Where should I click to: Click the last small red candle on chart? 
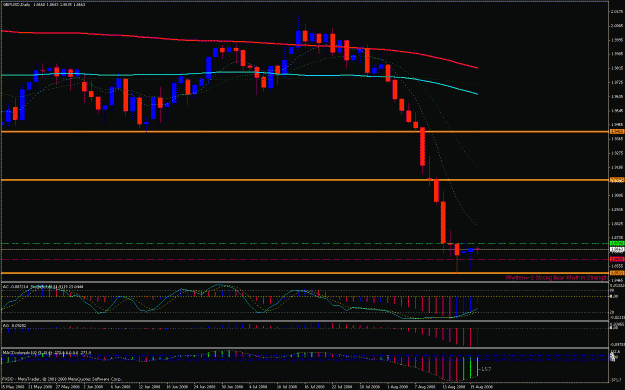click(478, 249)
